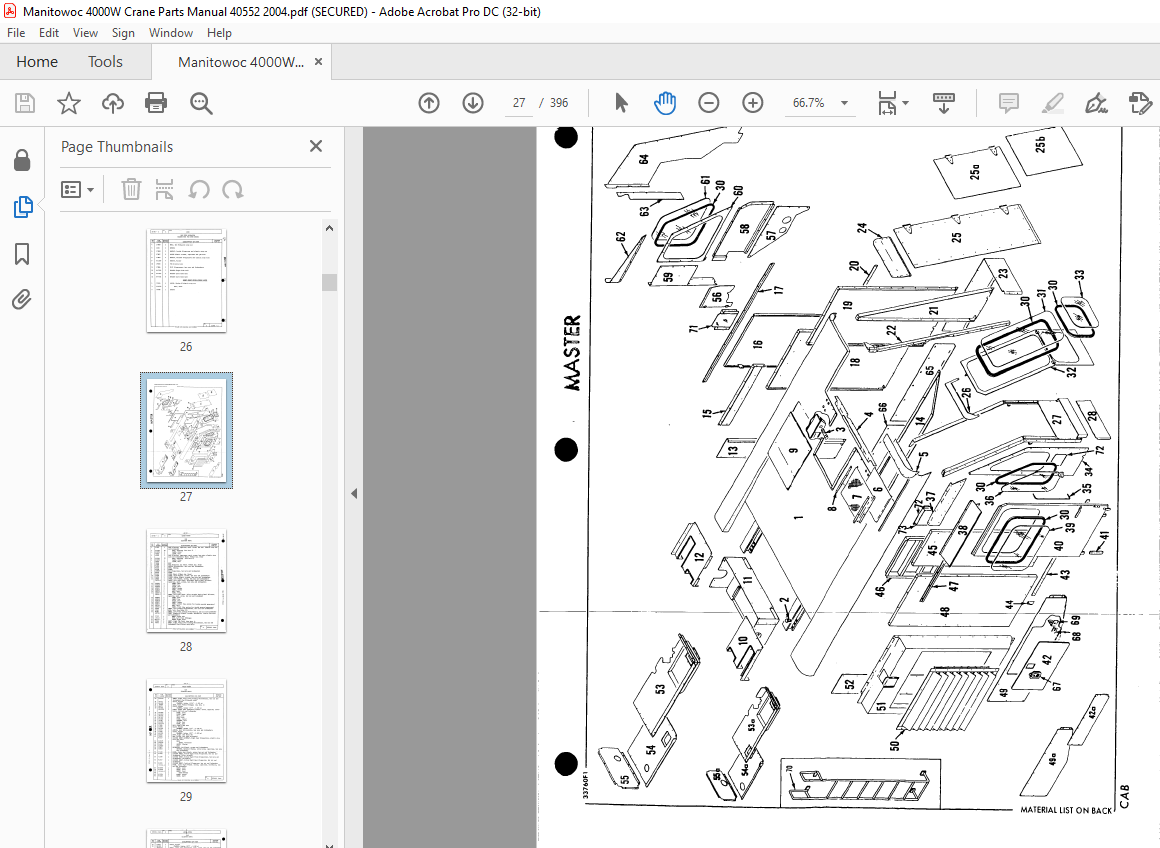Switch to the Home tab

pos(37,61)
